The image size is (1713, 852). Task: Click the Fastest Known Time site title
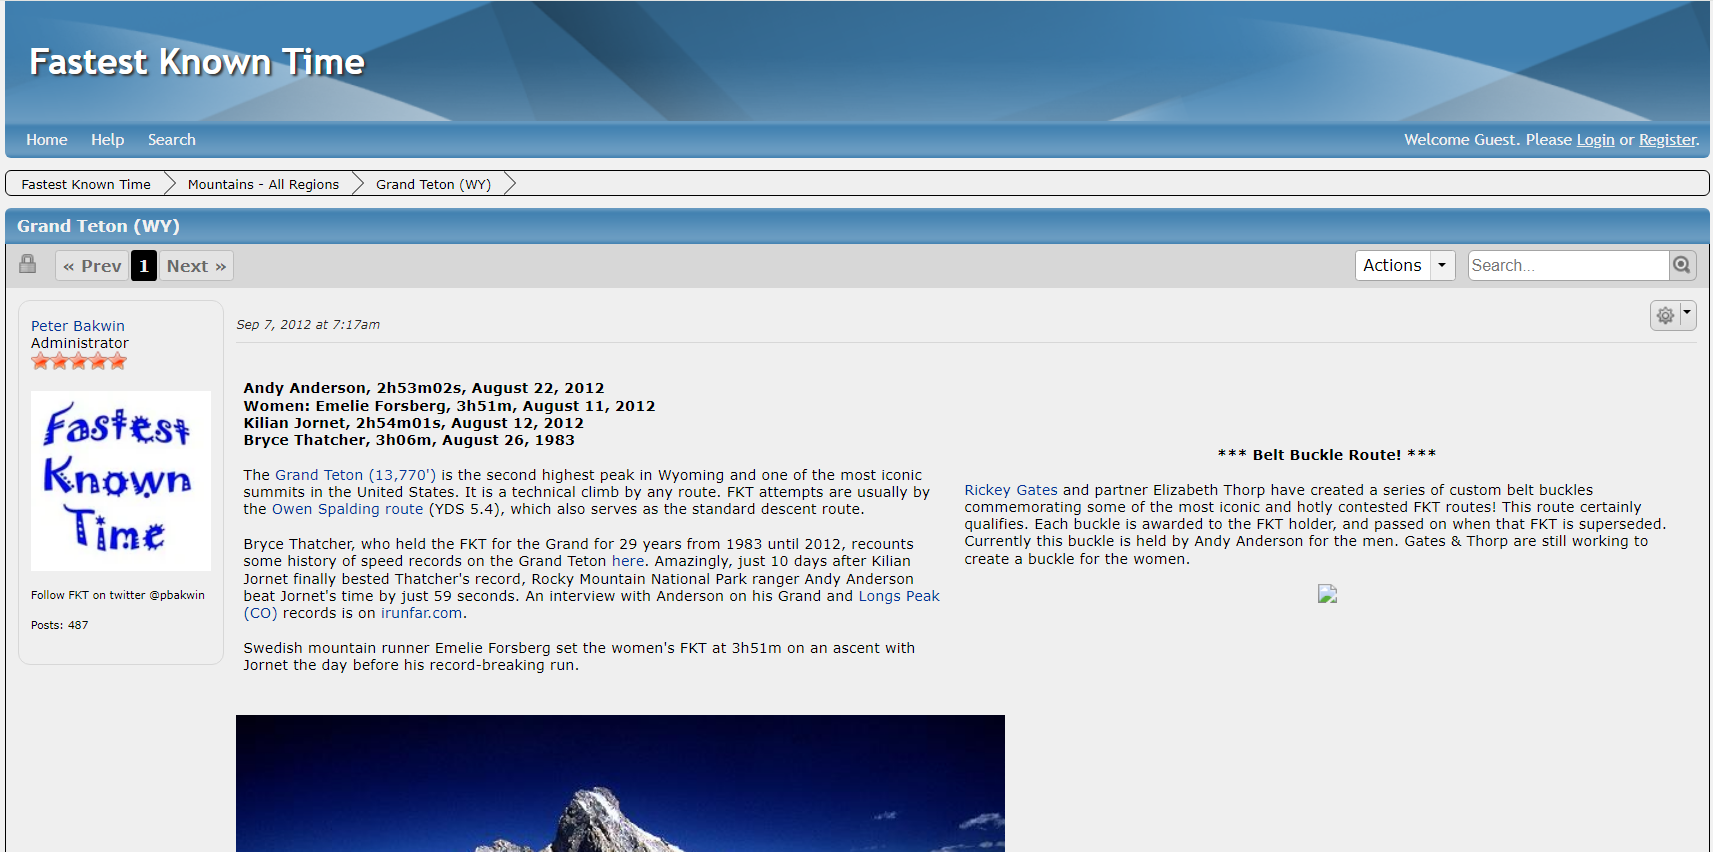click(x=197, y=62)
